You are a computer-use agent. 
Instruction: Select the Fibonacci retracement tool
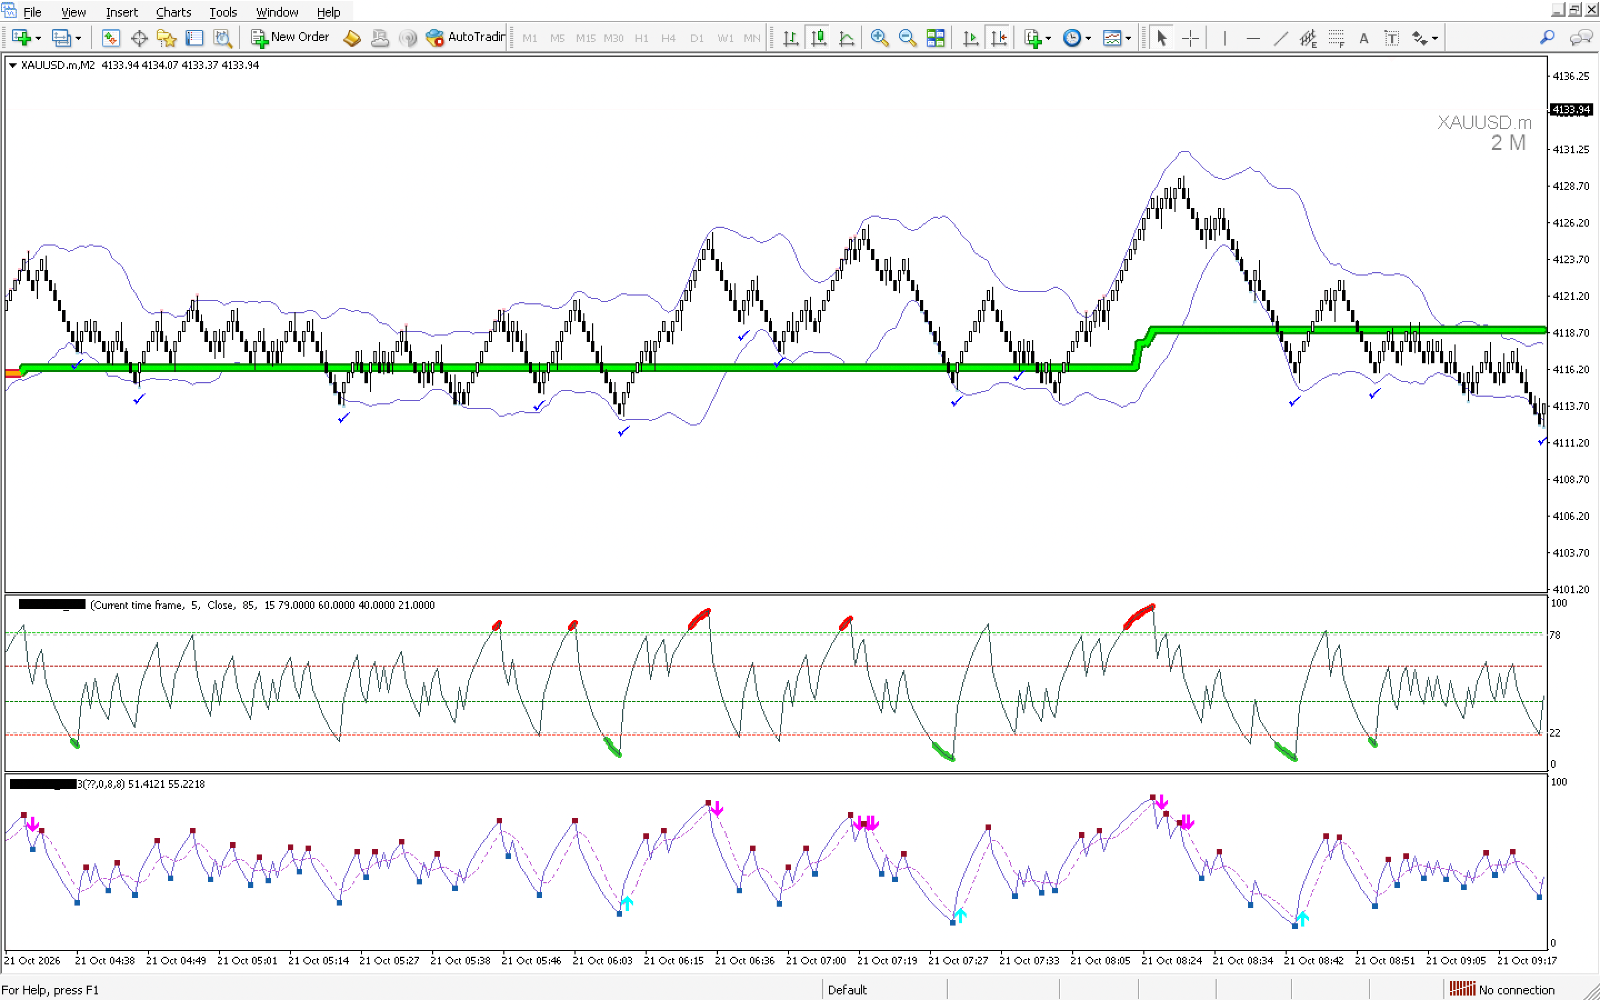(1336, 38)
